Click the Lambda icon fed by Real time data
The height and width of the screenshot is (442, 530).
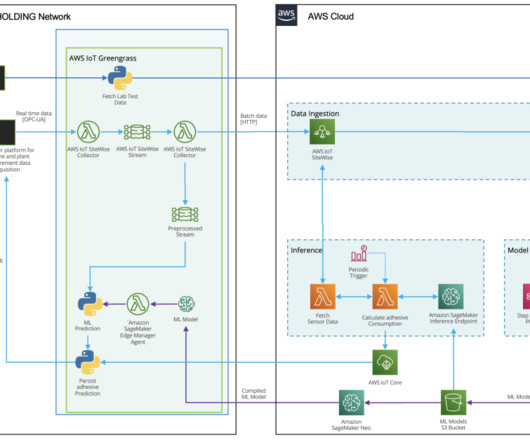[x=88, y=132]
